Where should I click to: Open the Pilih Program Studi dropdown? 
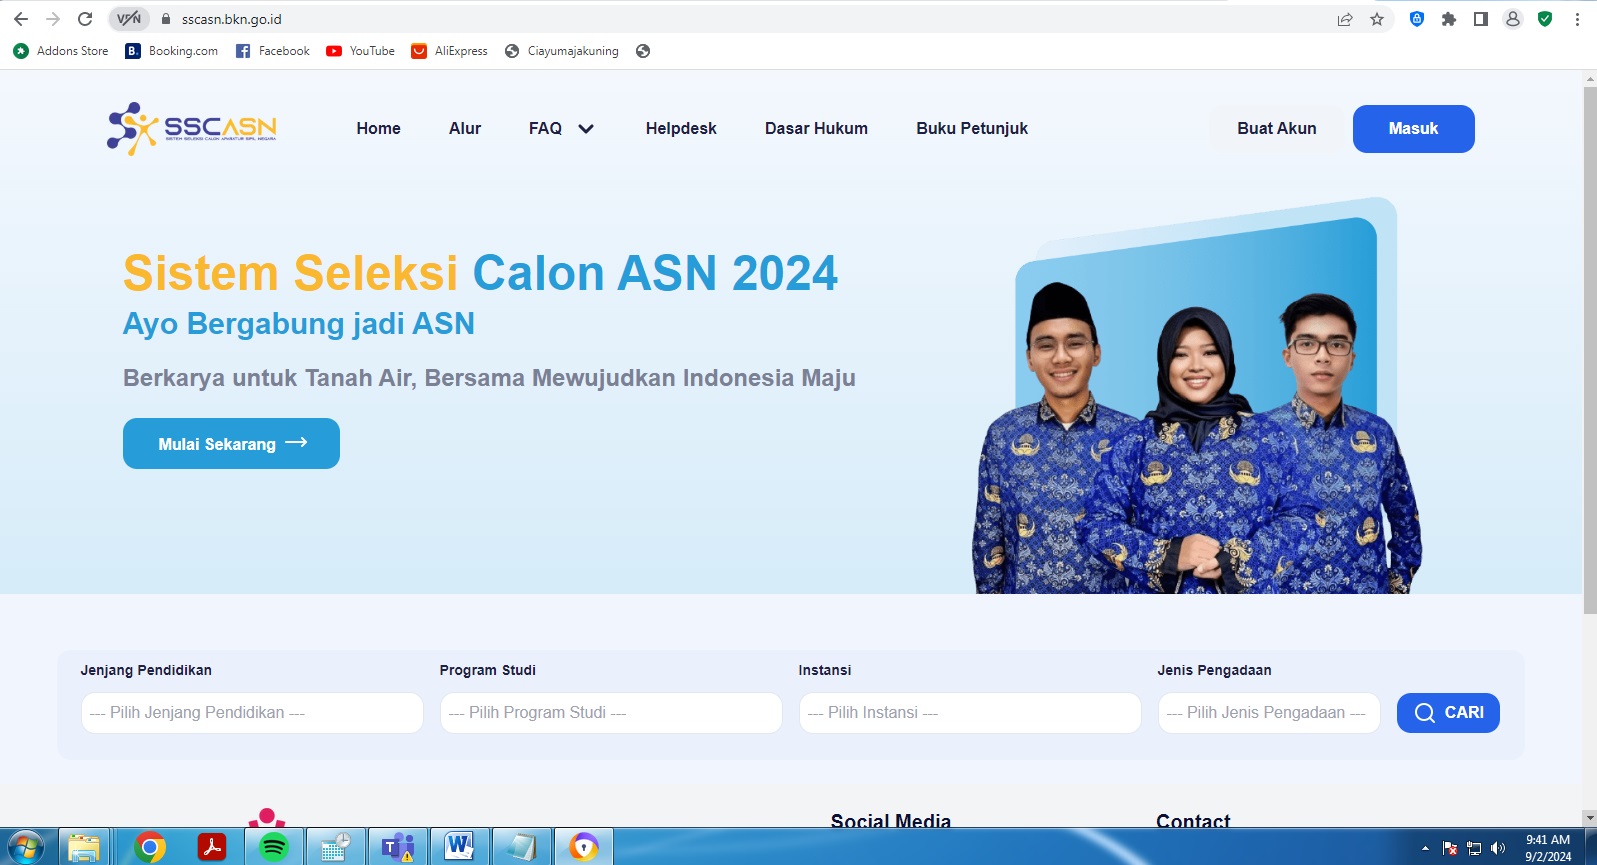coord(611,713)
